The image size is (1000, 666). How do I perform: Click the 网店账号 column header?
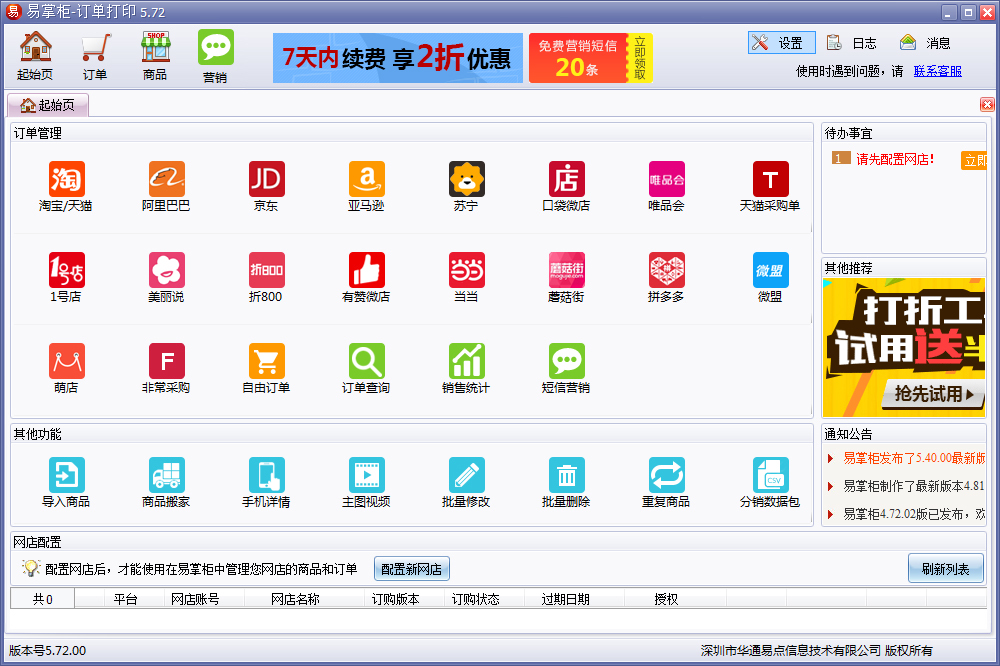pyautogui.click(x=195, y=599)
